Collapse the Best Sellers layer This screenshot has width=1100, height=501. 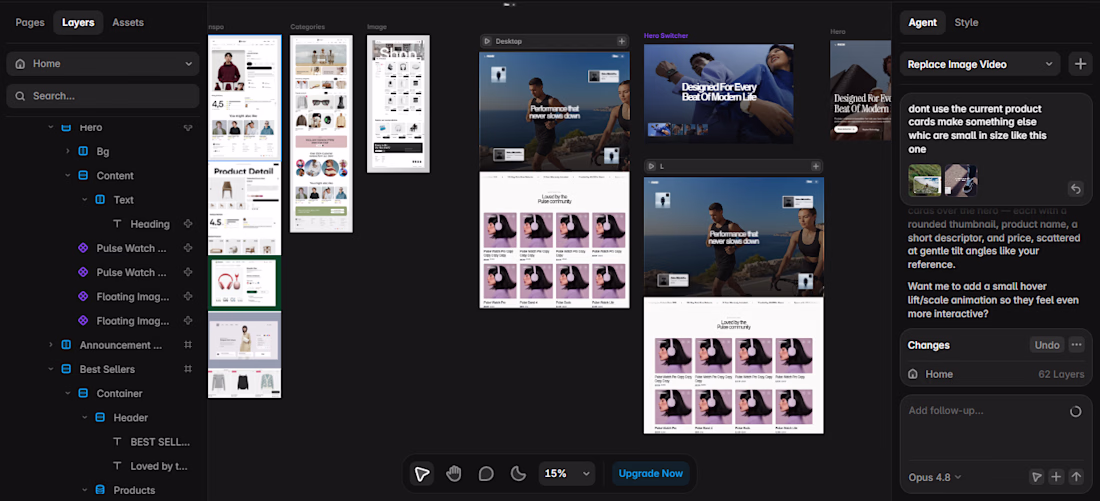(51, 369)
